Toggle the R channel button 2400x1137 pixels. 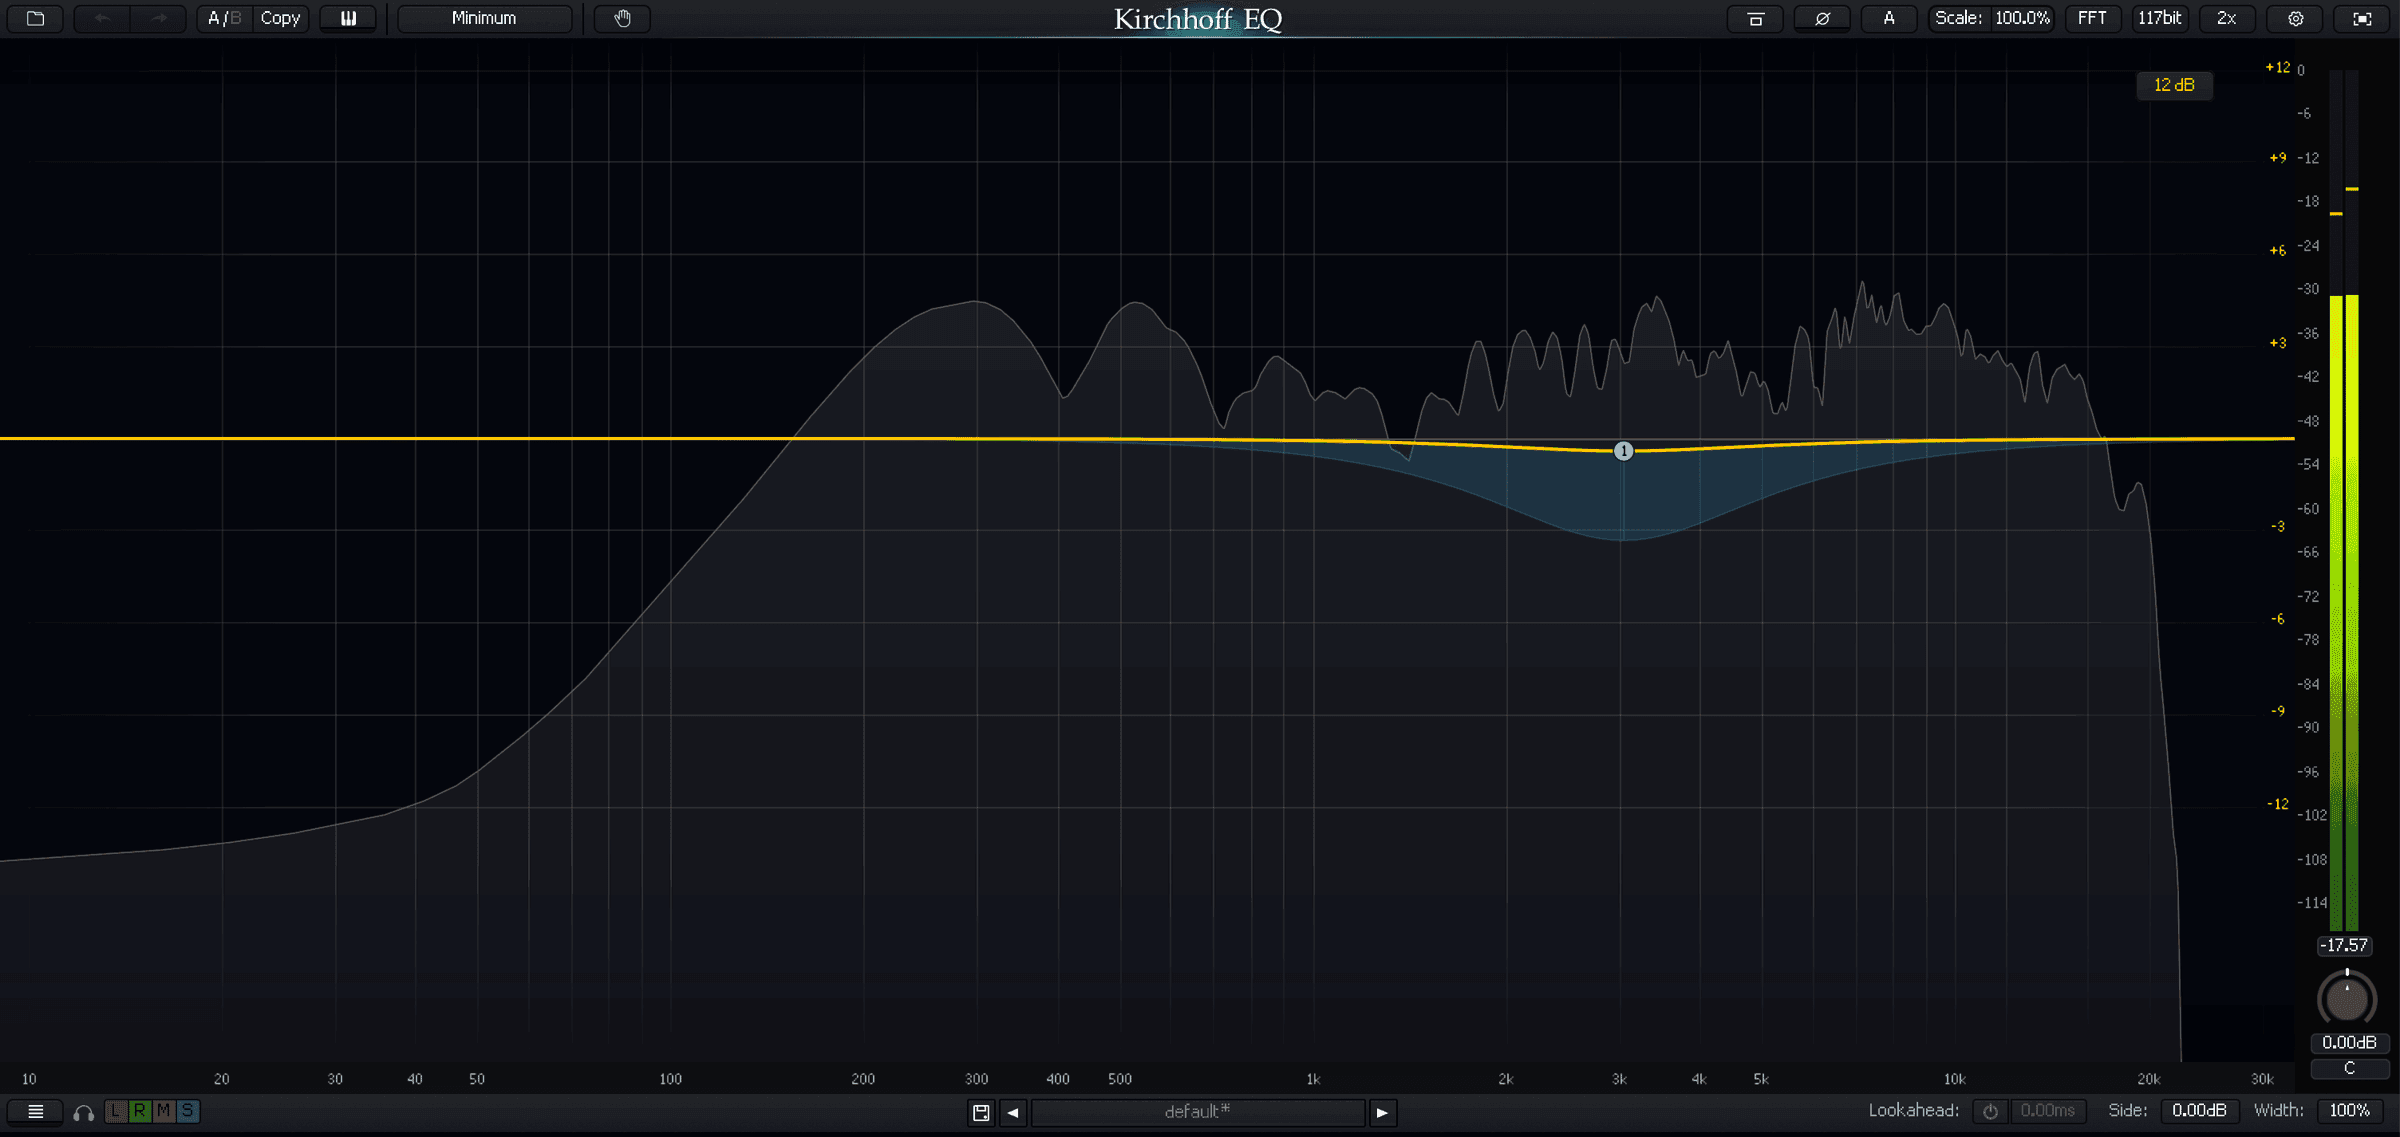[139, 1110]
